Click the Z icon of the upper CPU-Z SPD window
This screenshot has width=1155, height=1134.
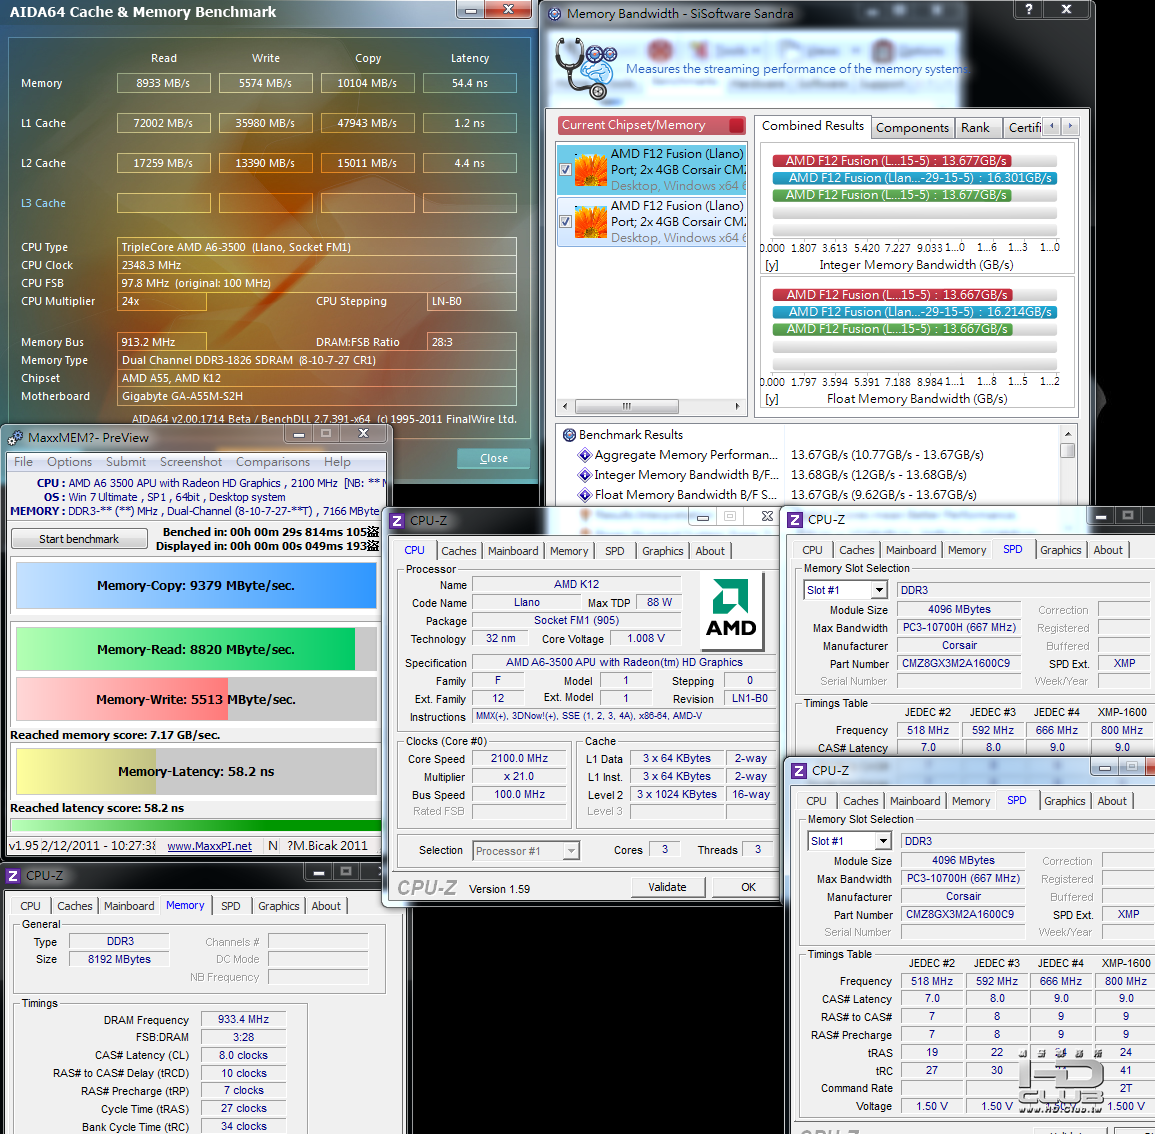point(795,519)
